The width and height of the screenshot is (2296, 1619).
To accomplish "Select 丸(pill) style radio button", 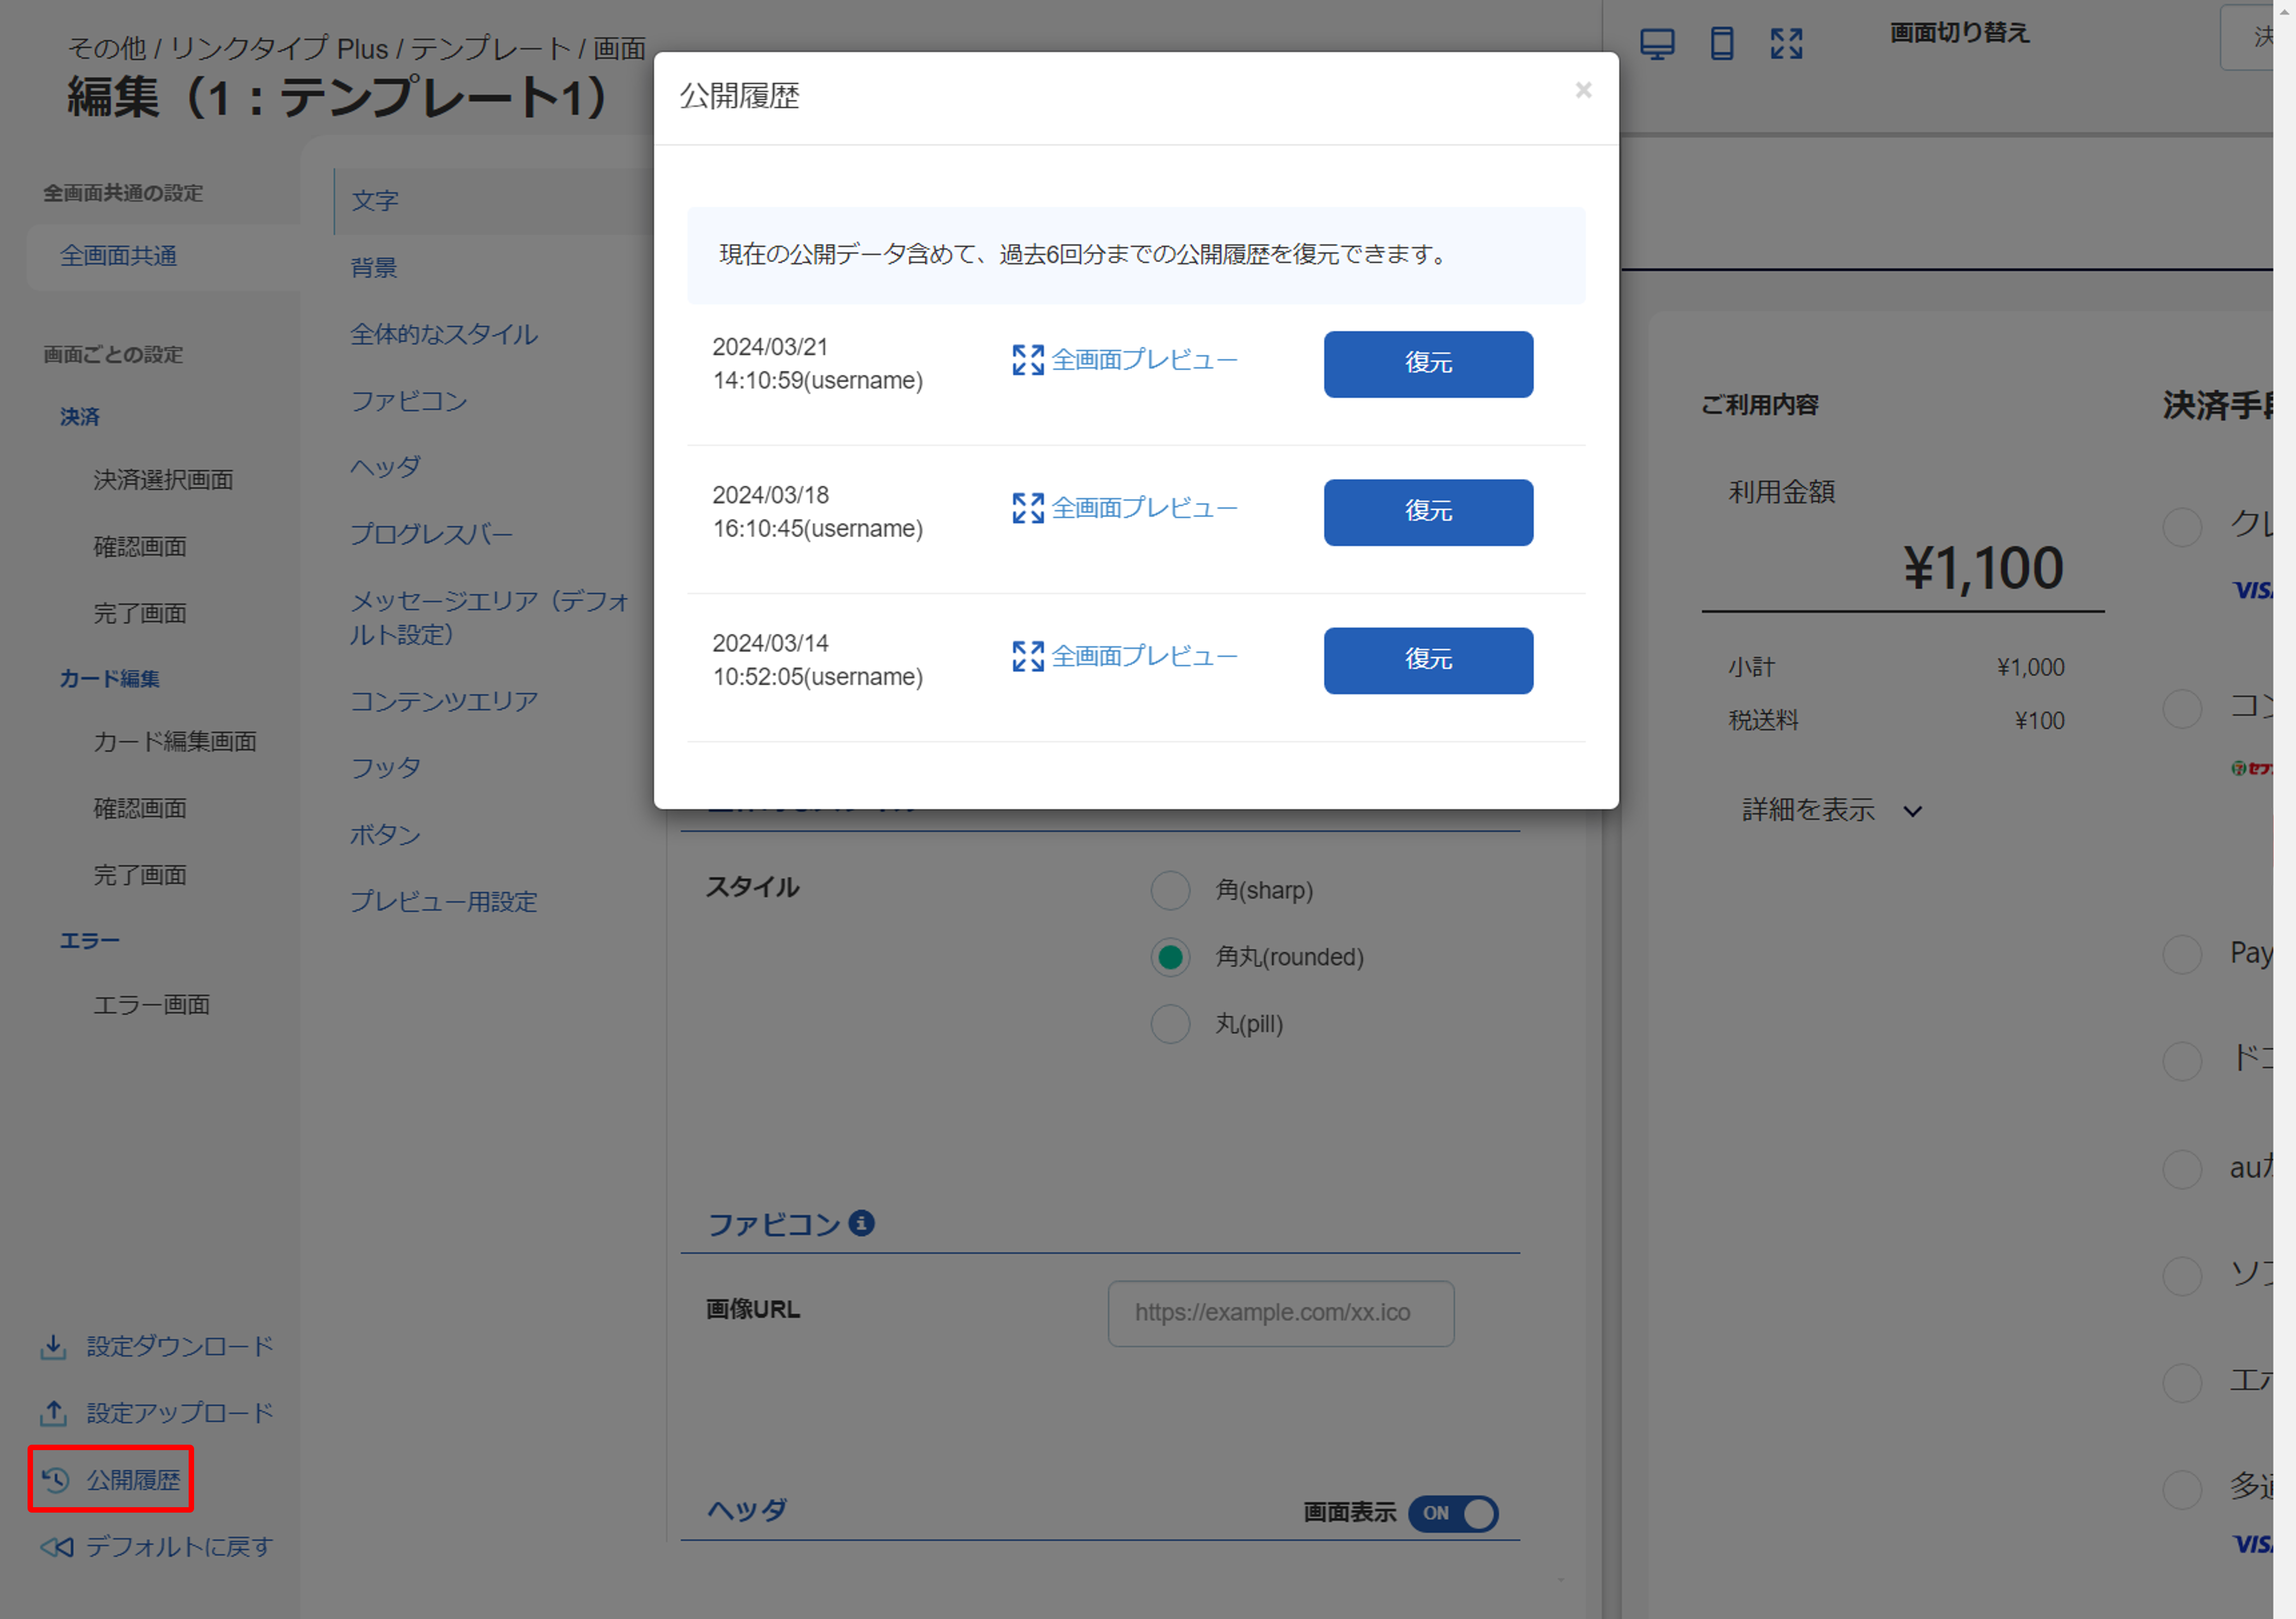I will 1170,1024.
